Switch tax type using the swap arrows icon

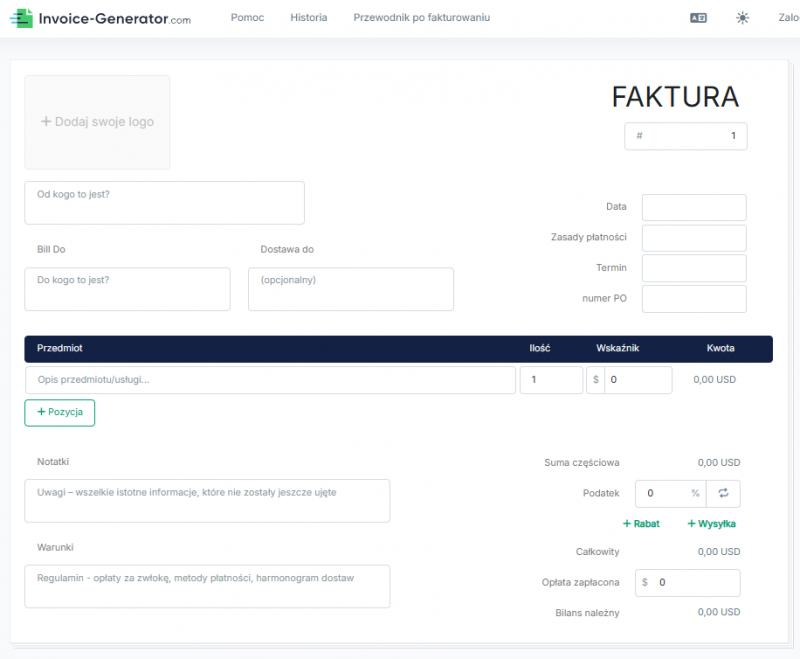(722, 493)
